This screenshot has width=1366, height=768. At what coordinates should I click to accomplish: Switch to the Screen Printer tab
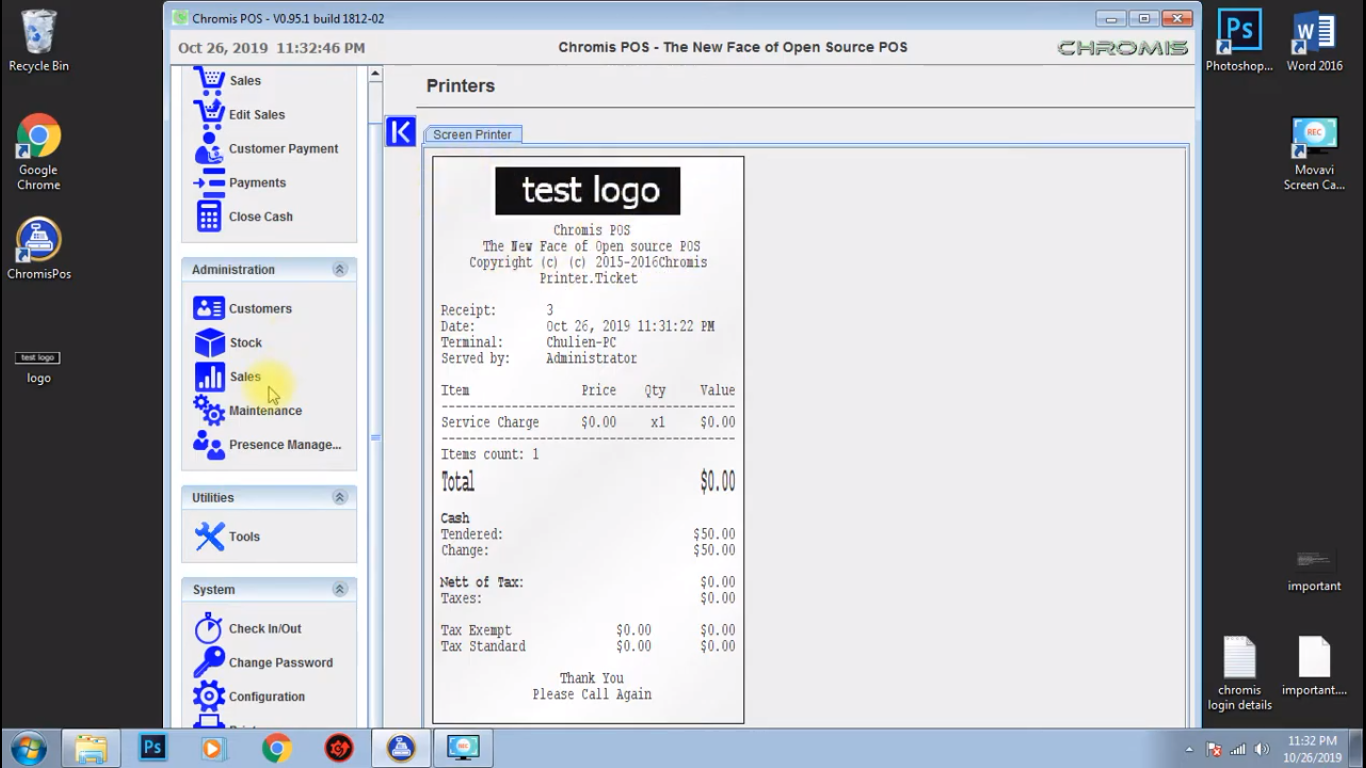point(472,133)
